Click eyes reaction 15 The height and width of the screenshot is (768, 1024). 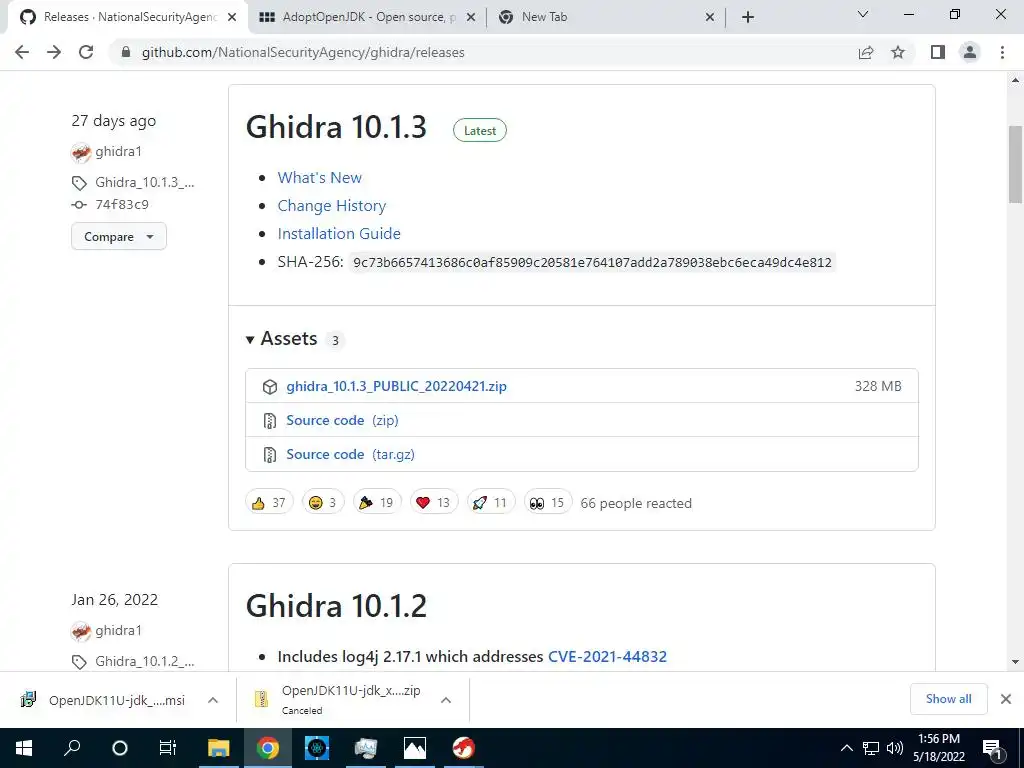(x=547, y=502)
